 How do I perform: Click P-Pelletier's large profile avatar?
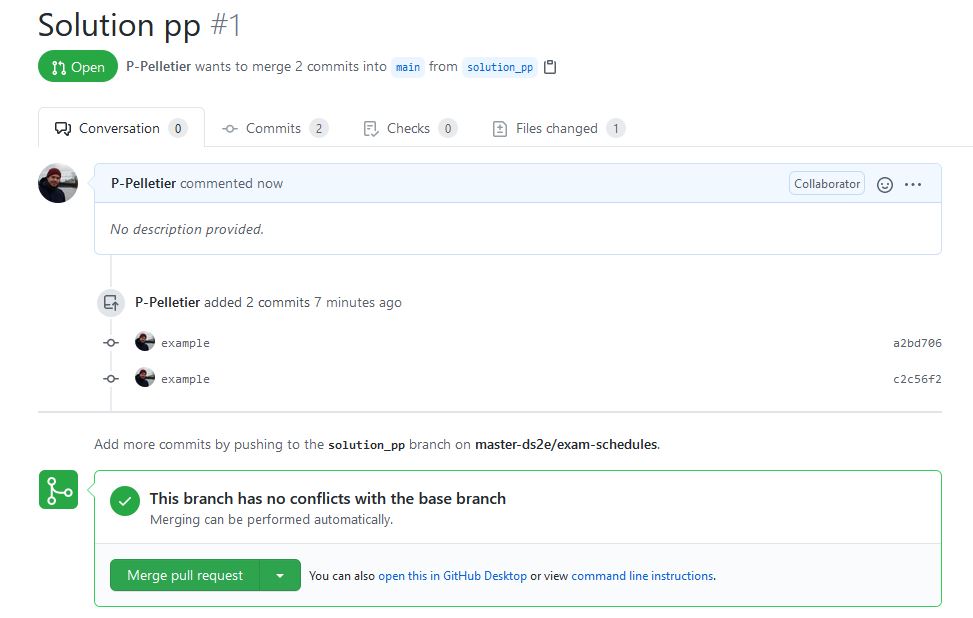pos(58,184)
